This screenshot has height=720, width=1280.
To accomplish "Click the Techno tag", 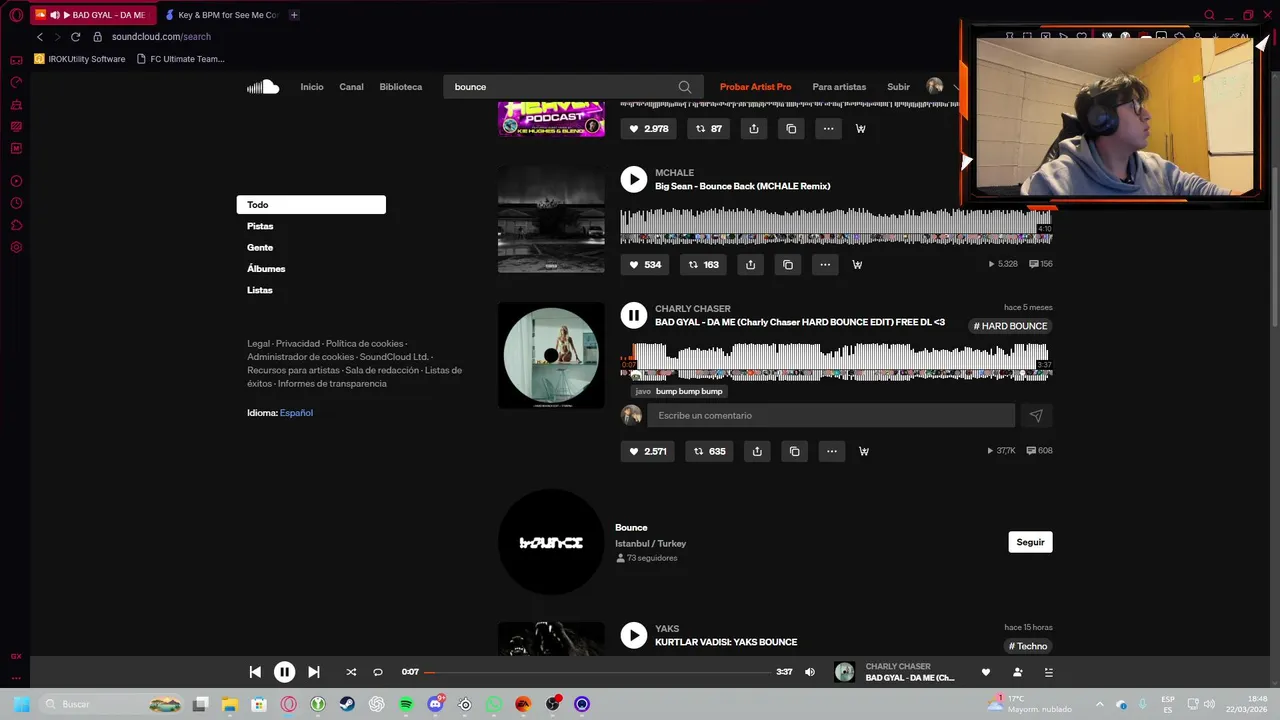I will tap(1028, 646).
